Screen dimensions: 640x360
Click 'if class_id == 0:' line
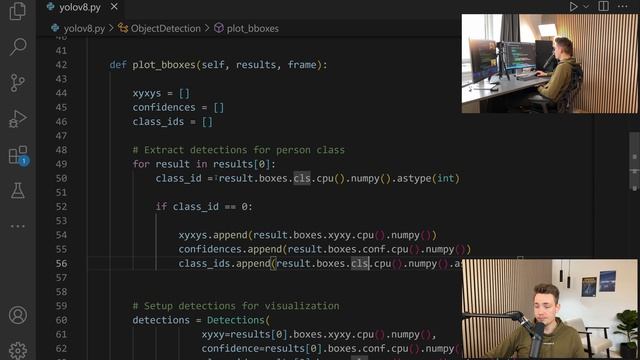point(204,207)
